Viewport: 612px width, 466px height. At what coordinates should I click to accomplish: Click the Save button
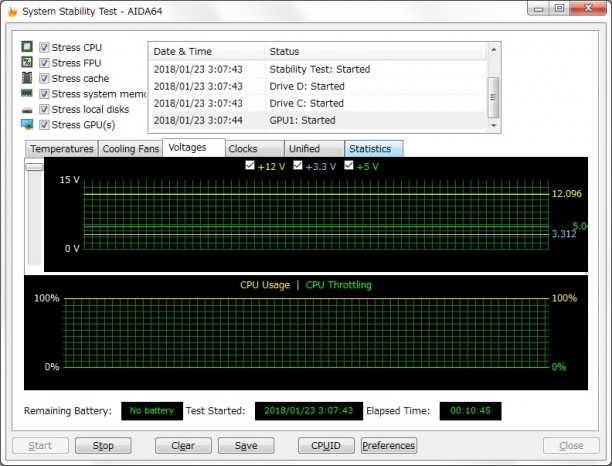[246, 445]
